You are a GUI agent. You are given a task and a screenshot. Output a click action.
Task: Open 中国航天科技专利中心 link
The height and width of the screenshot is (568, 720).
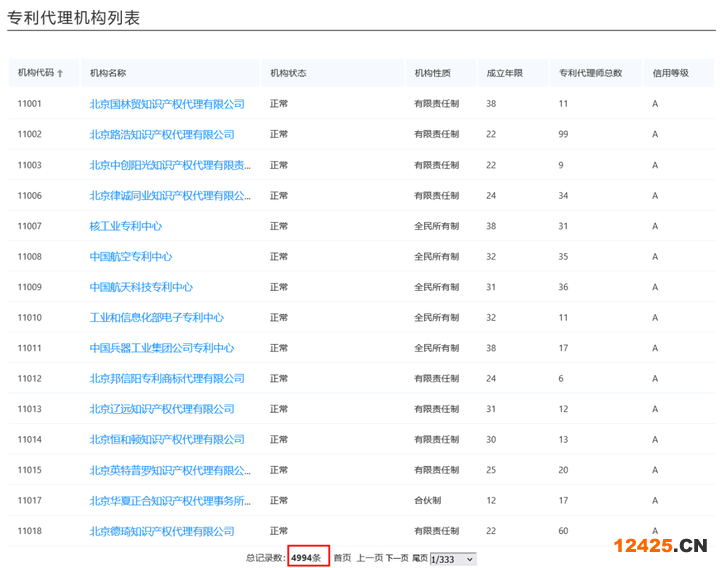[141, 287]
